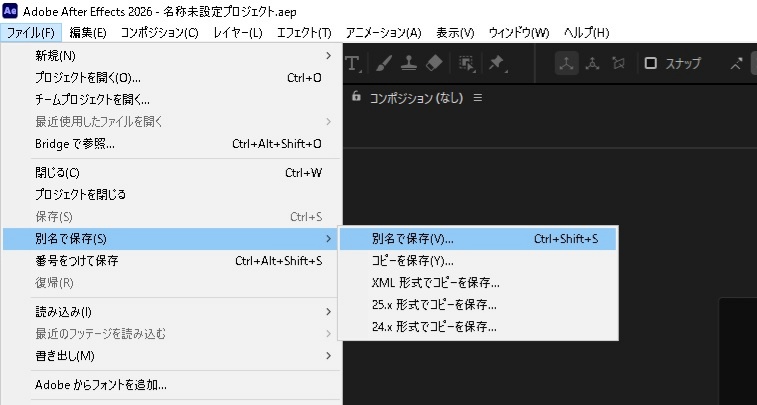
Task: Choose チームプロジェクトを開く... entry
Action: click(x=171, y=100)
